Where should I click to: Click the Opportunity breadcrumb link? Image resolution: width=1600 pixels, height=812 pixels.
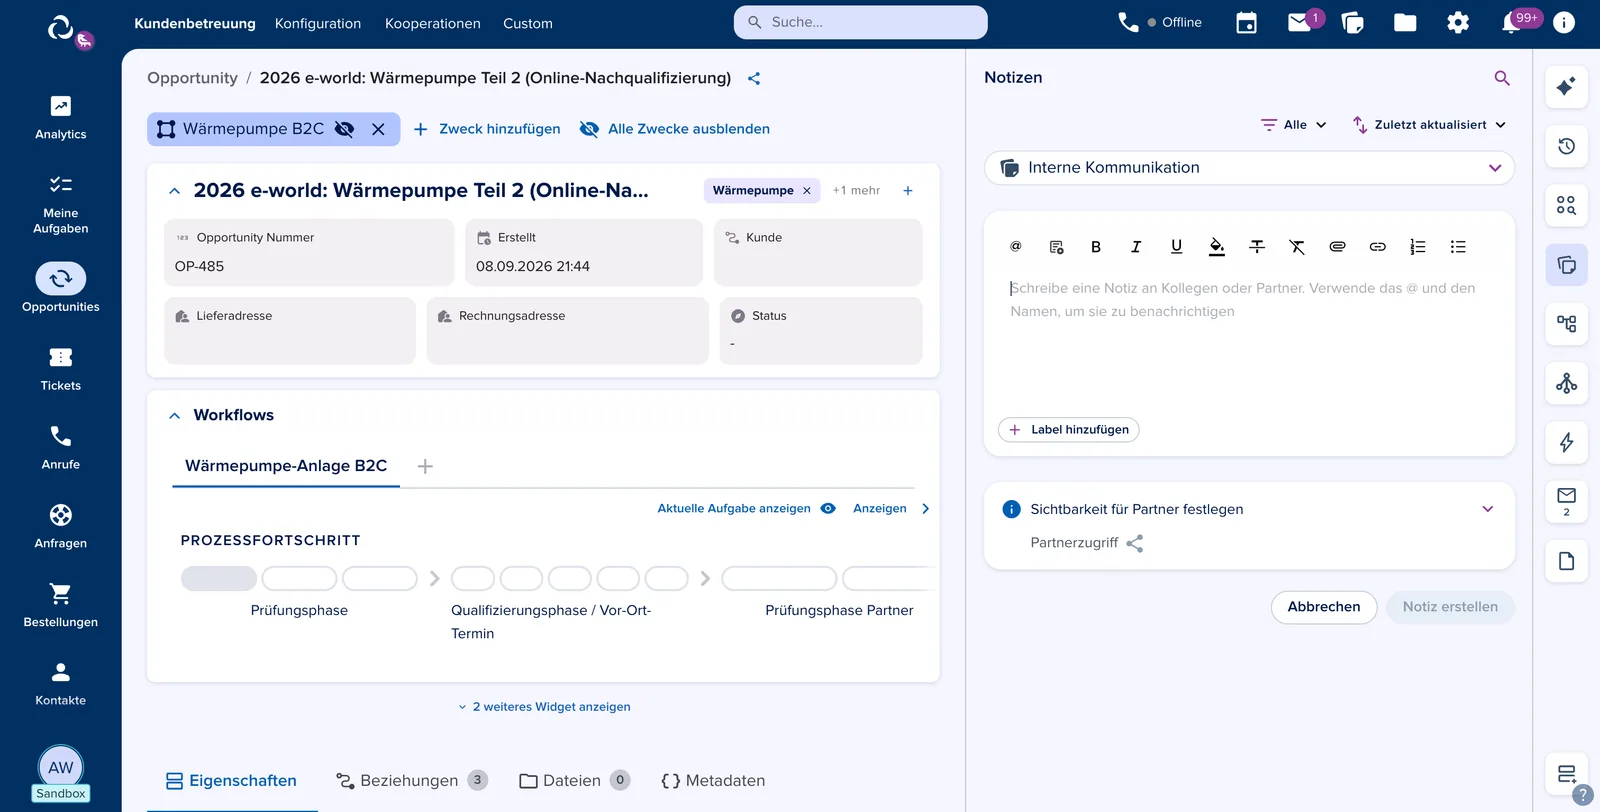tap(192, 78)
